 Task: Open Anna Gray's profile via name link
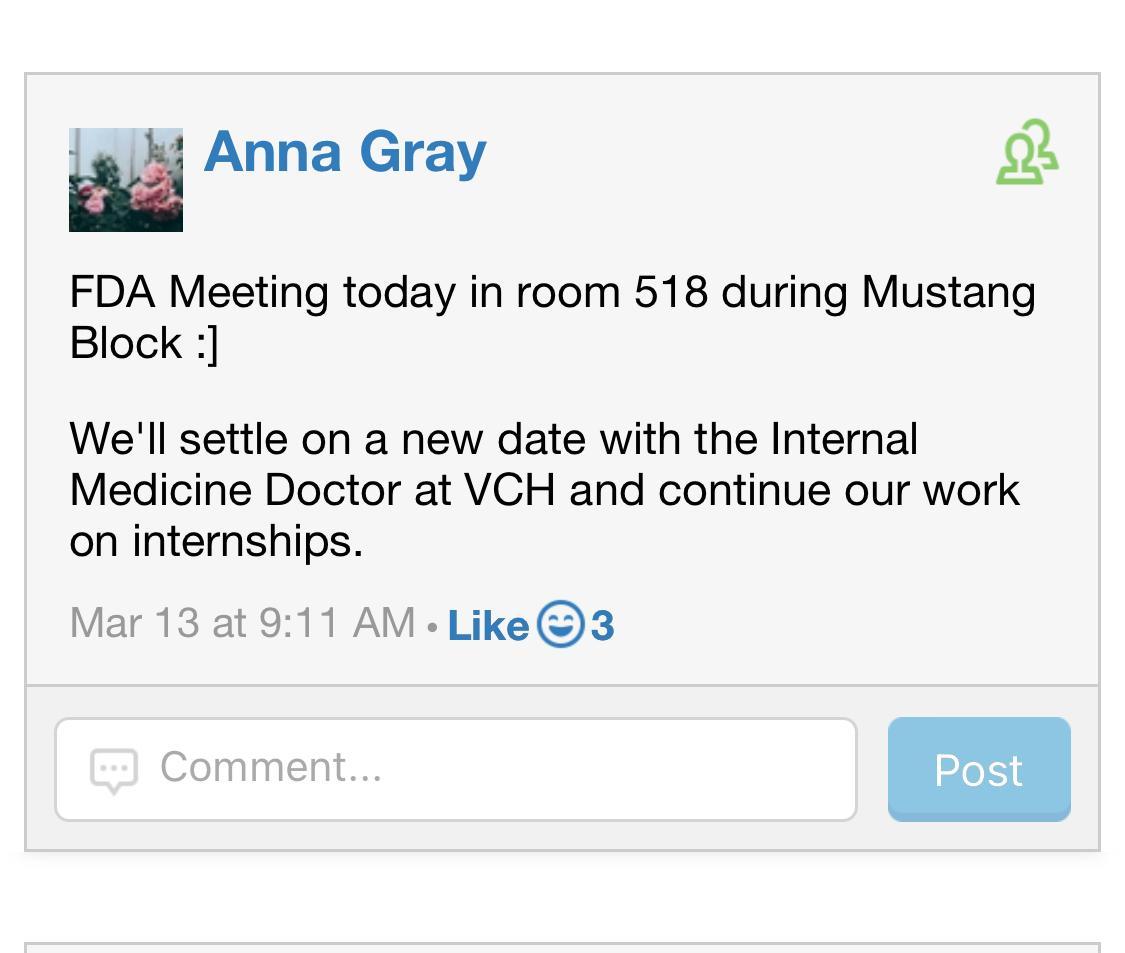point(345,152)
